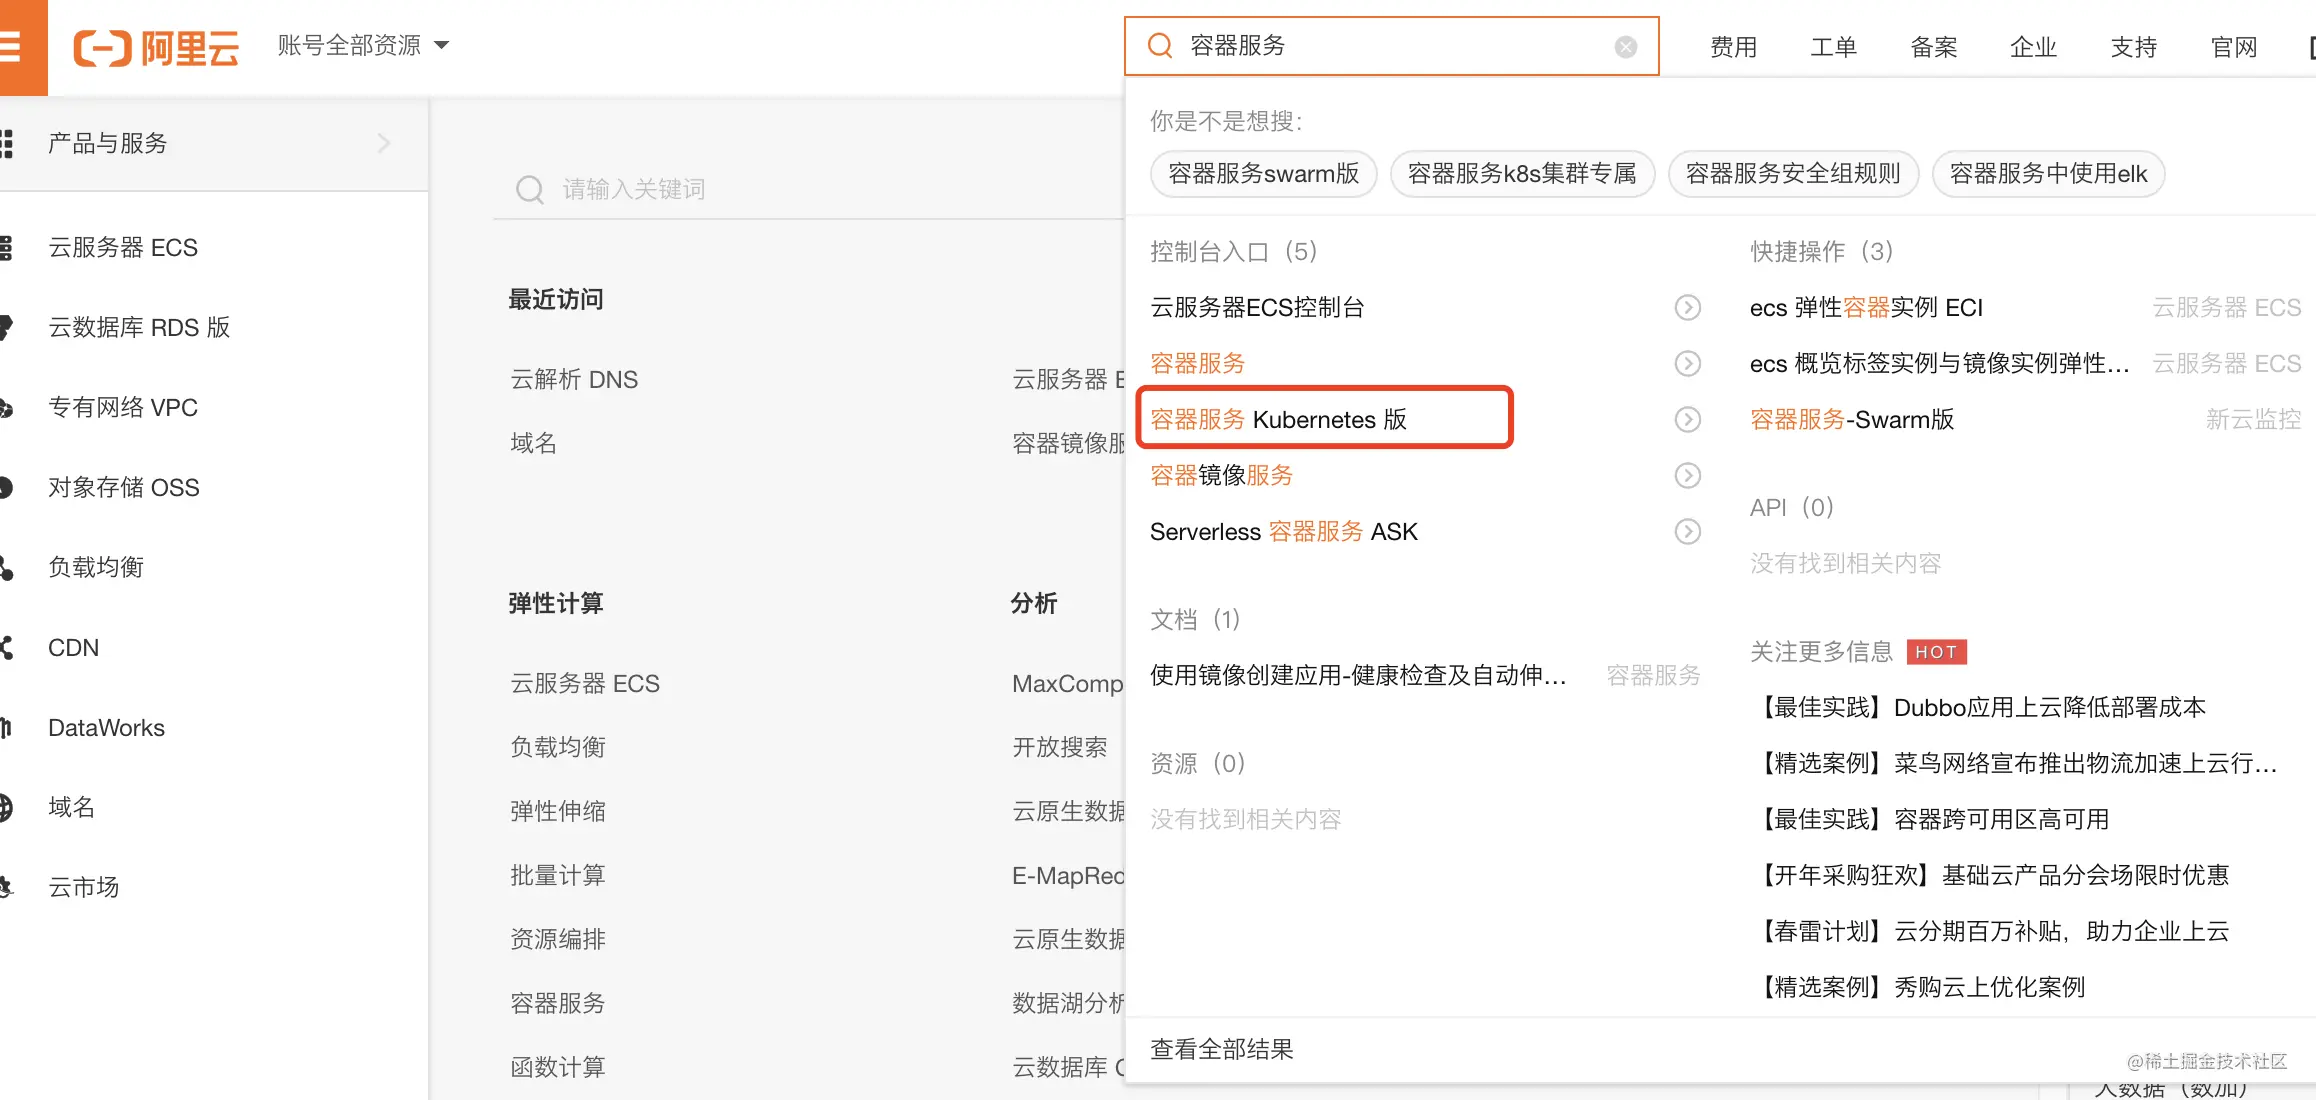Click arrow icon beside 容器服务 Kubernetes 版

click(x=1688, y=419)
